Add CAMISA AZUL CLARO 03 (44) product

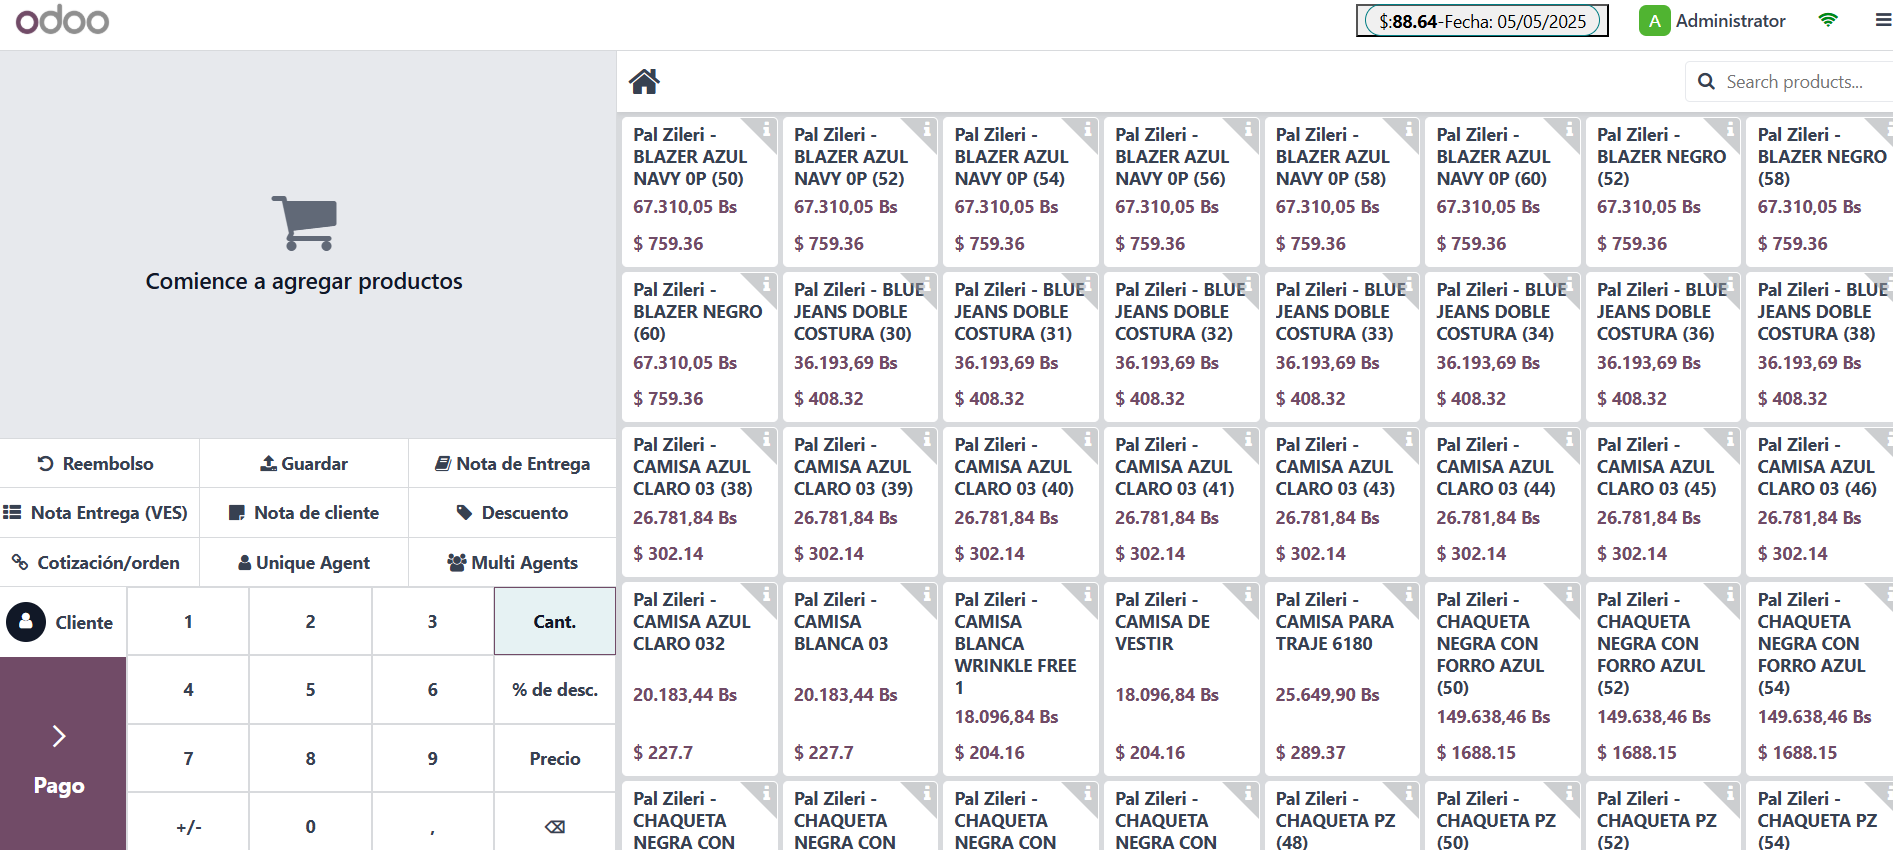click(1502, 501)
